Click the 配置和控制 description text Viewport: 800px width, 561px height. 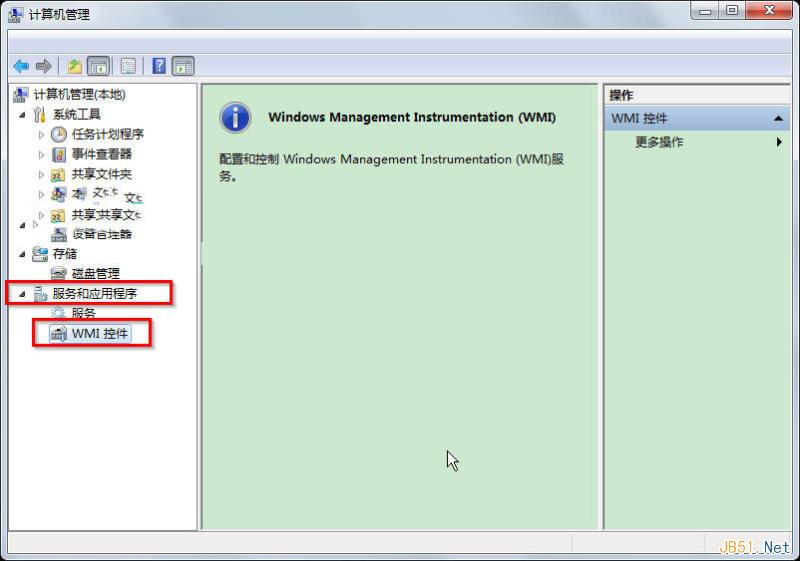pyautogui.click(x=392, y=167)
